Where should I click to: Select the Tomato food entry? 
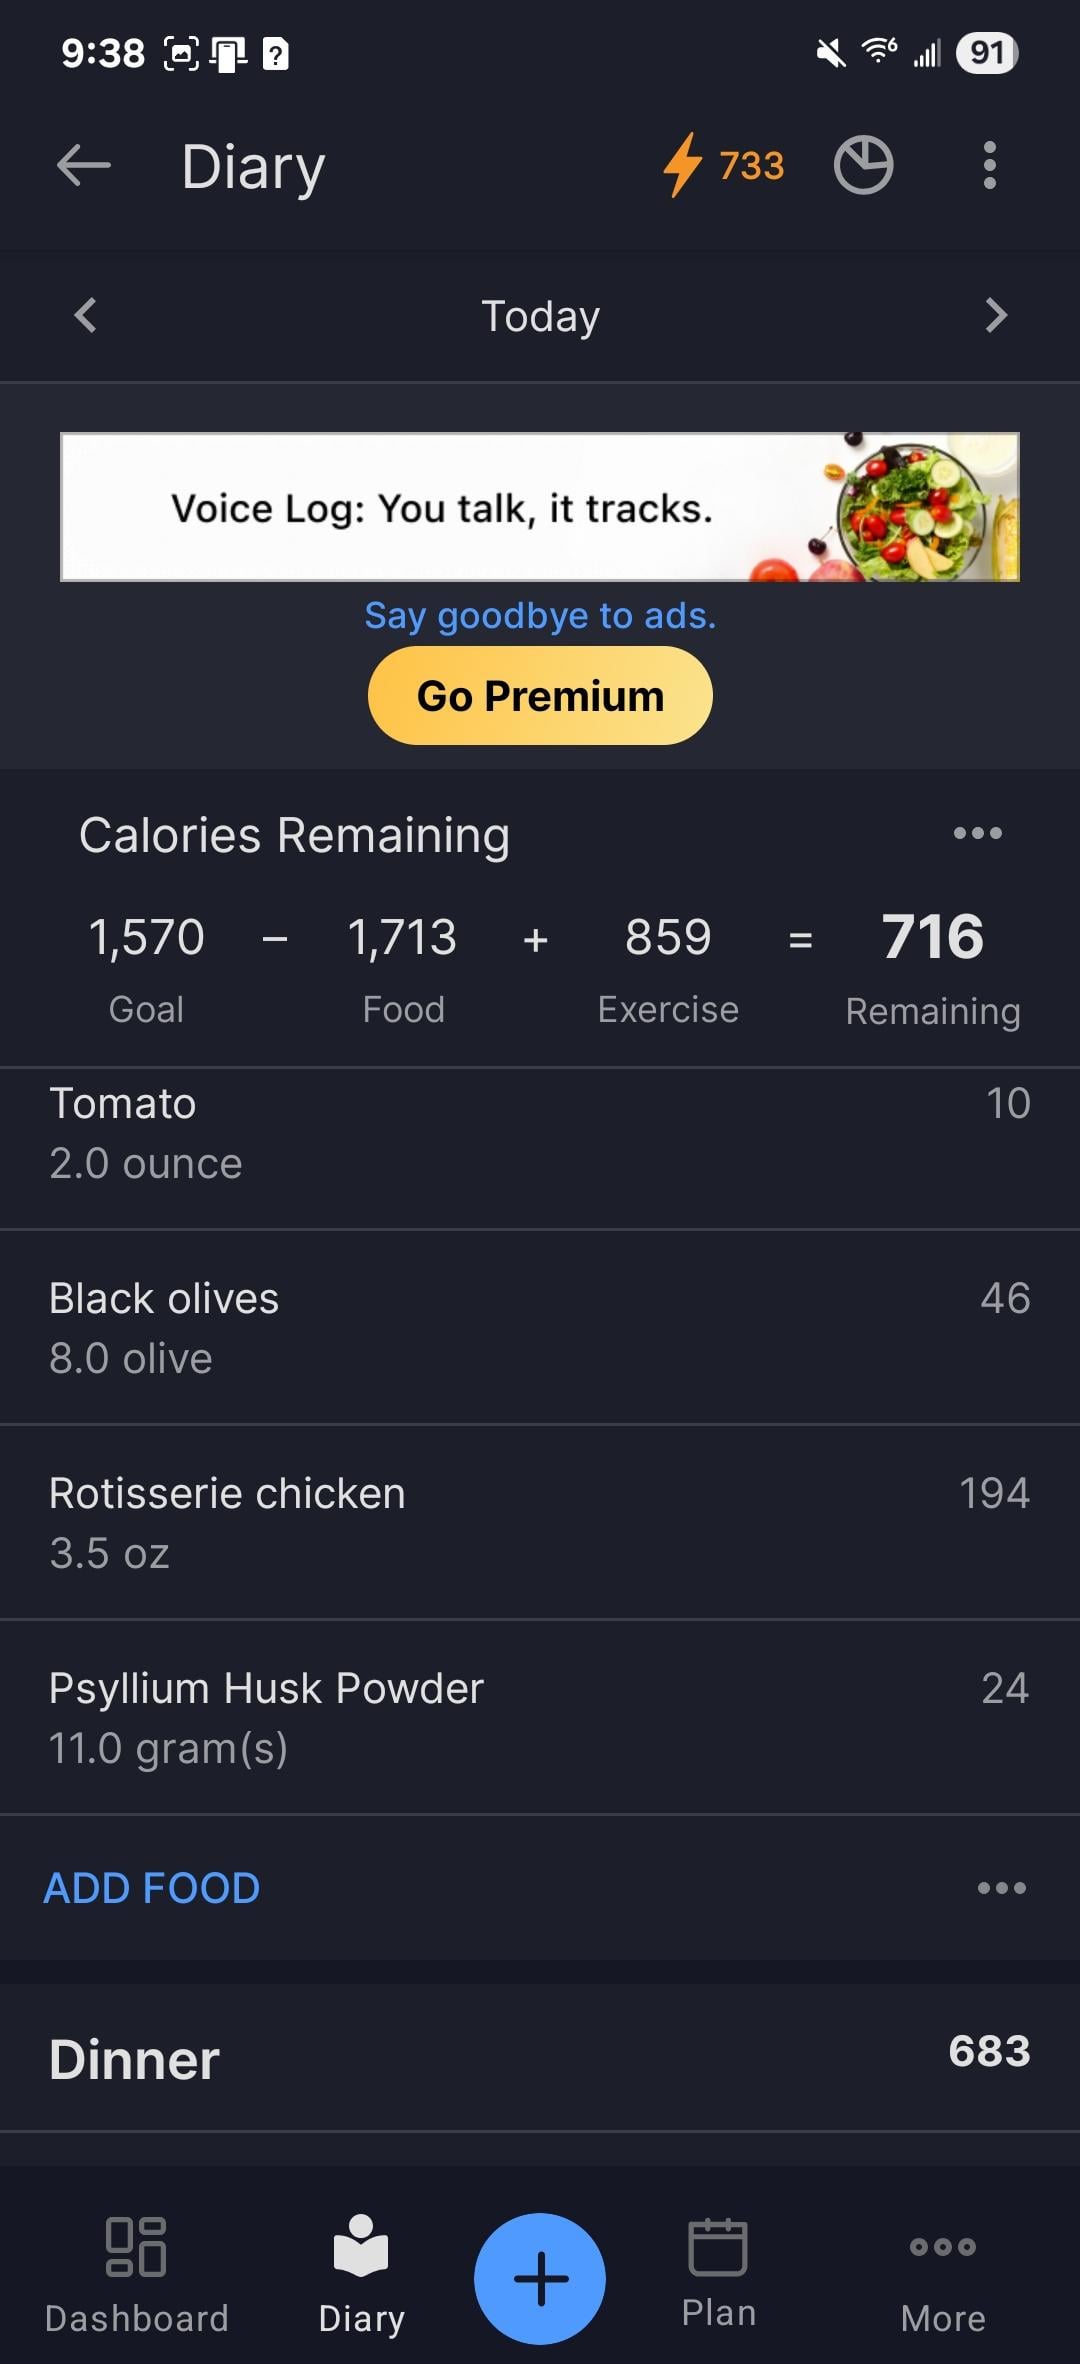[540, 1134]
